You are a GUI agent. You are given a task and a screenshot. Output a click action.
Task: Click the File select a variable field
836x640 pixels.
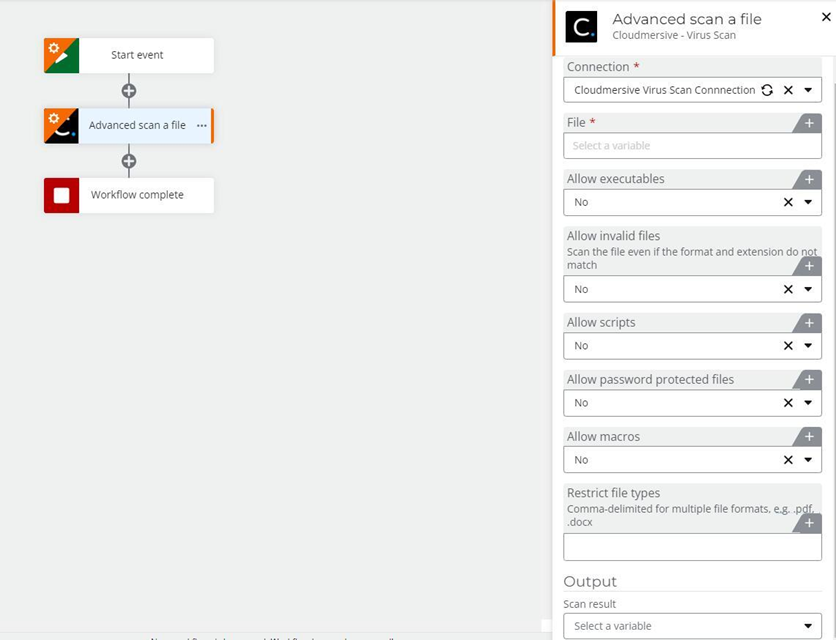(692, 146)
